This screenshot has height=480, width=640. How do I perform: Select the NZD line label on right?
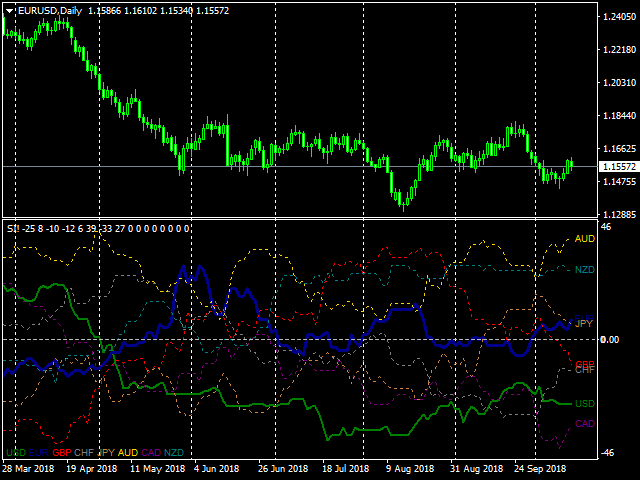584,270
